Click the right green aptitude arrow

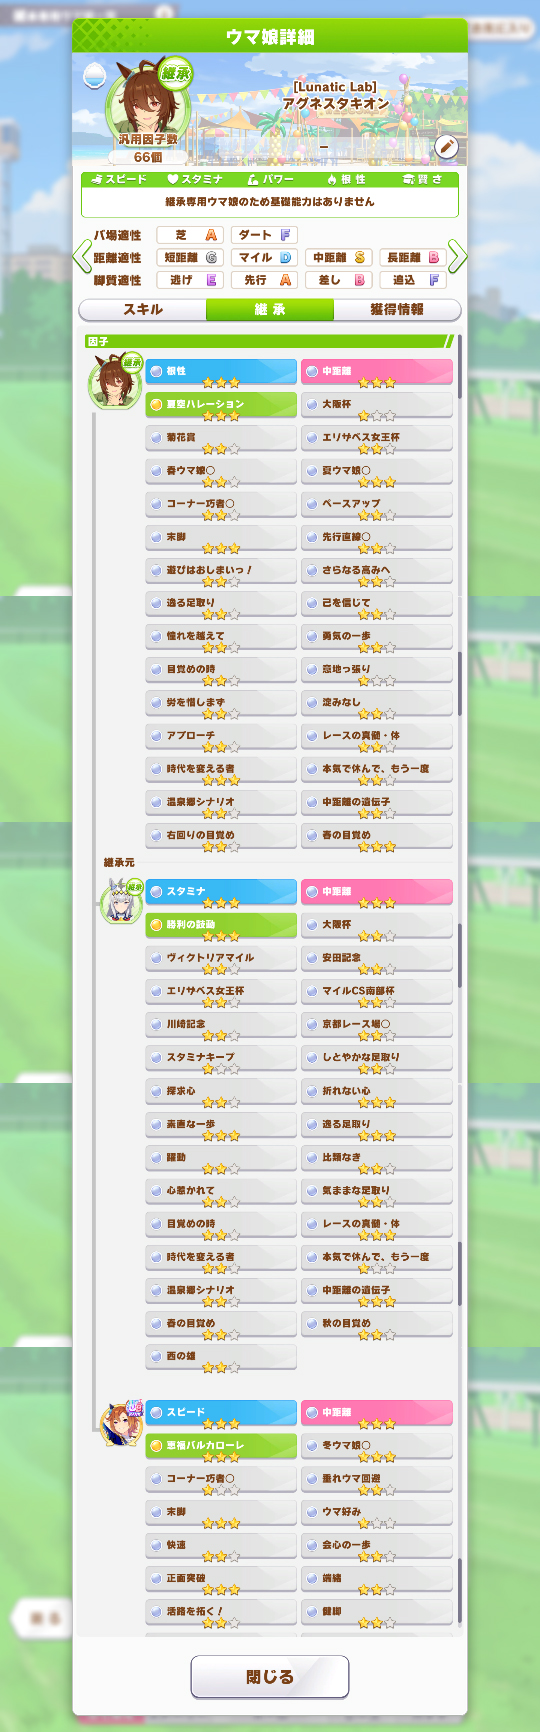(457, 257)
